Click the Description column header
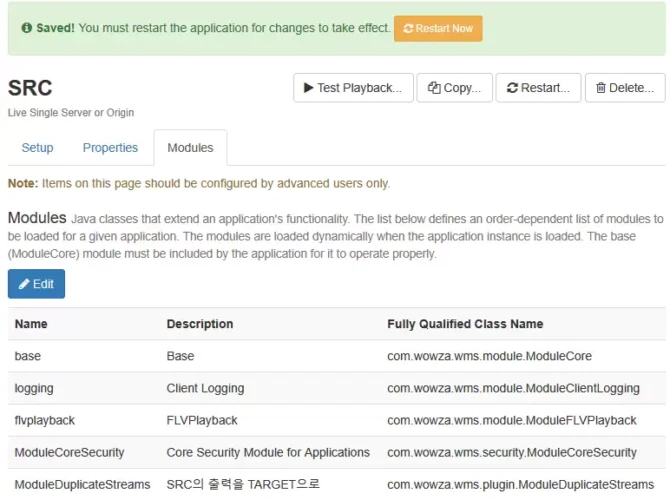The image size is (670, 500). [200, 324]
